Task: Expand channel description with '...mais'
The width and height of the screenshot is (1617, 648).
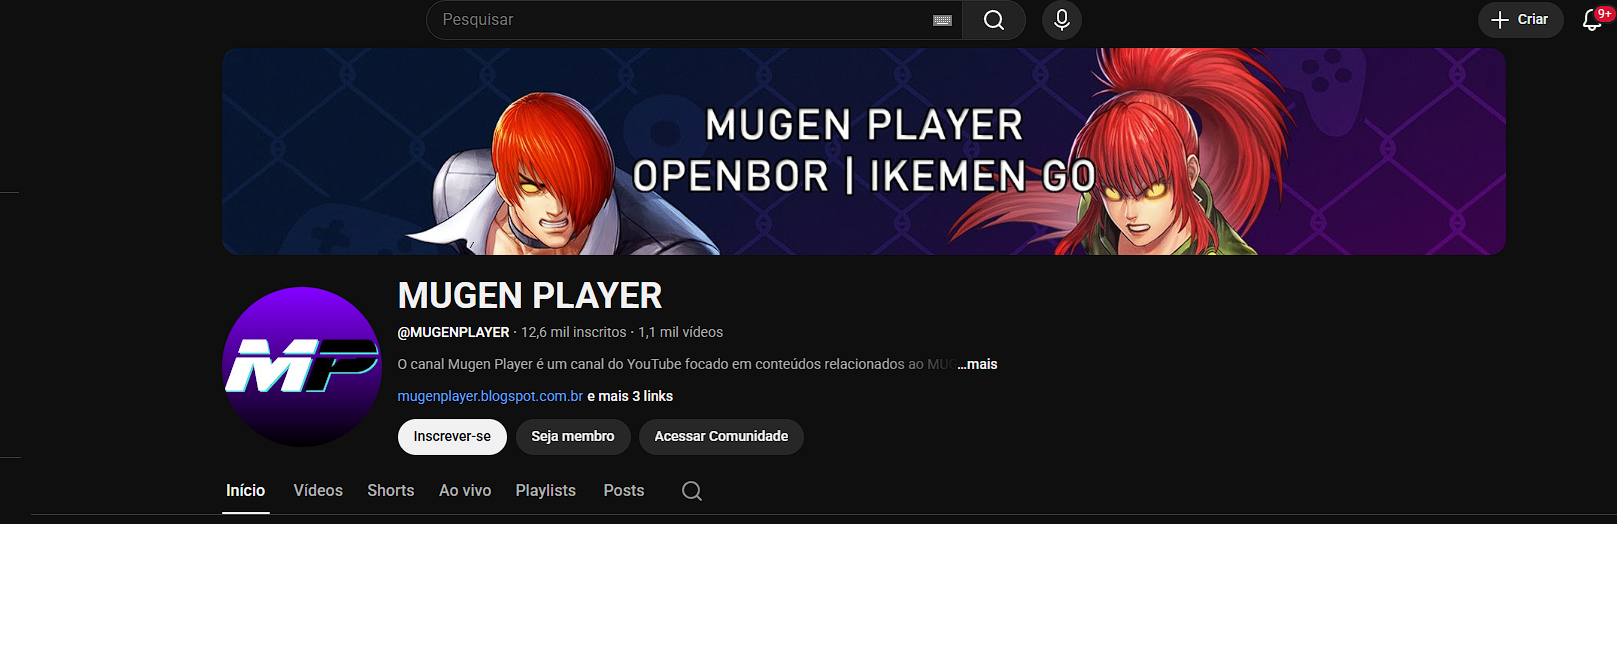Action: click(x=977, y=364)
